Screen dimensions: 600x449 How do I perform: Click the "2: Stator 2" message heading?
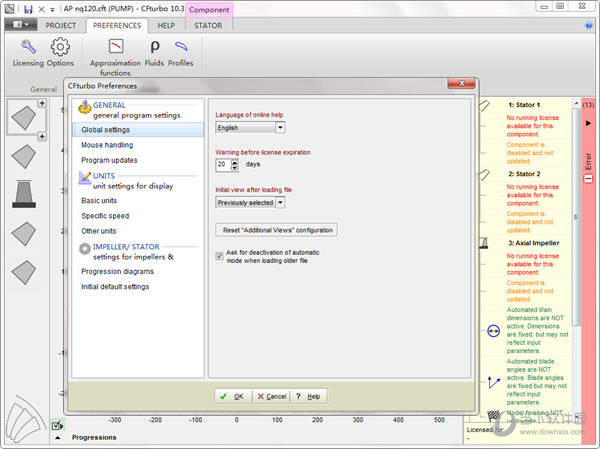click(524, 174)
